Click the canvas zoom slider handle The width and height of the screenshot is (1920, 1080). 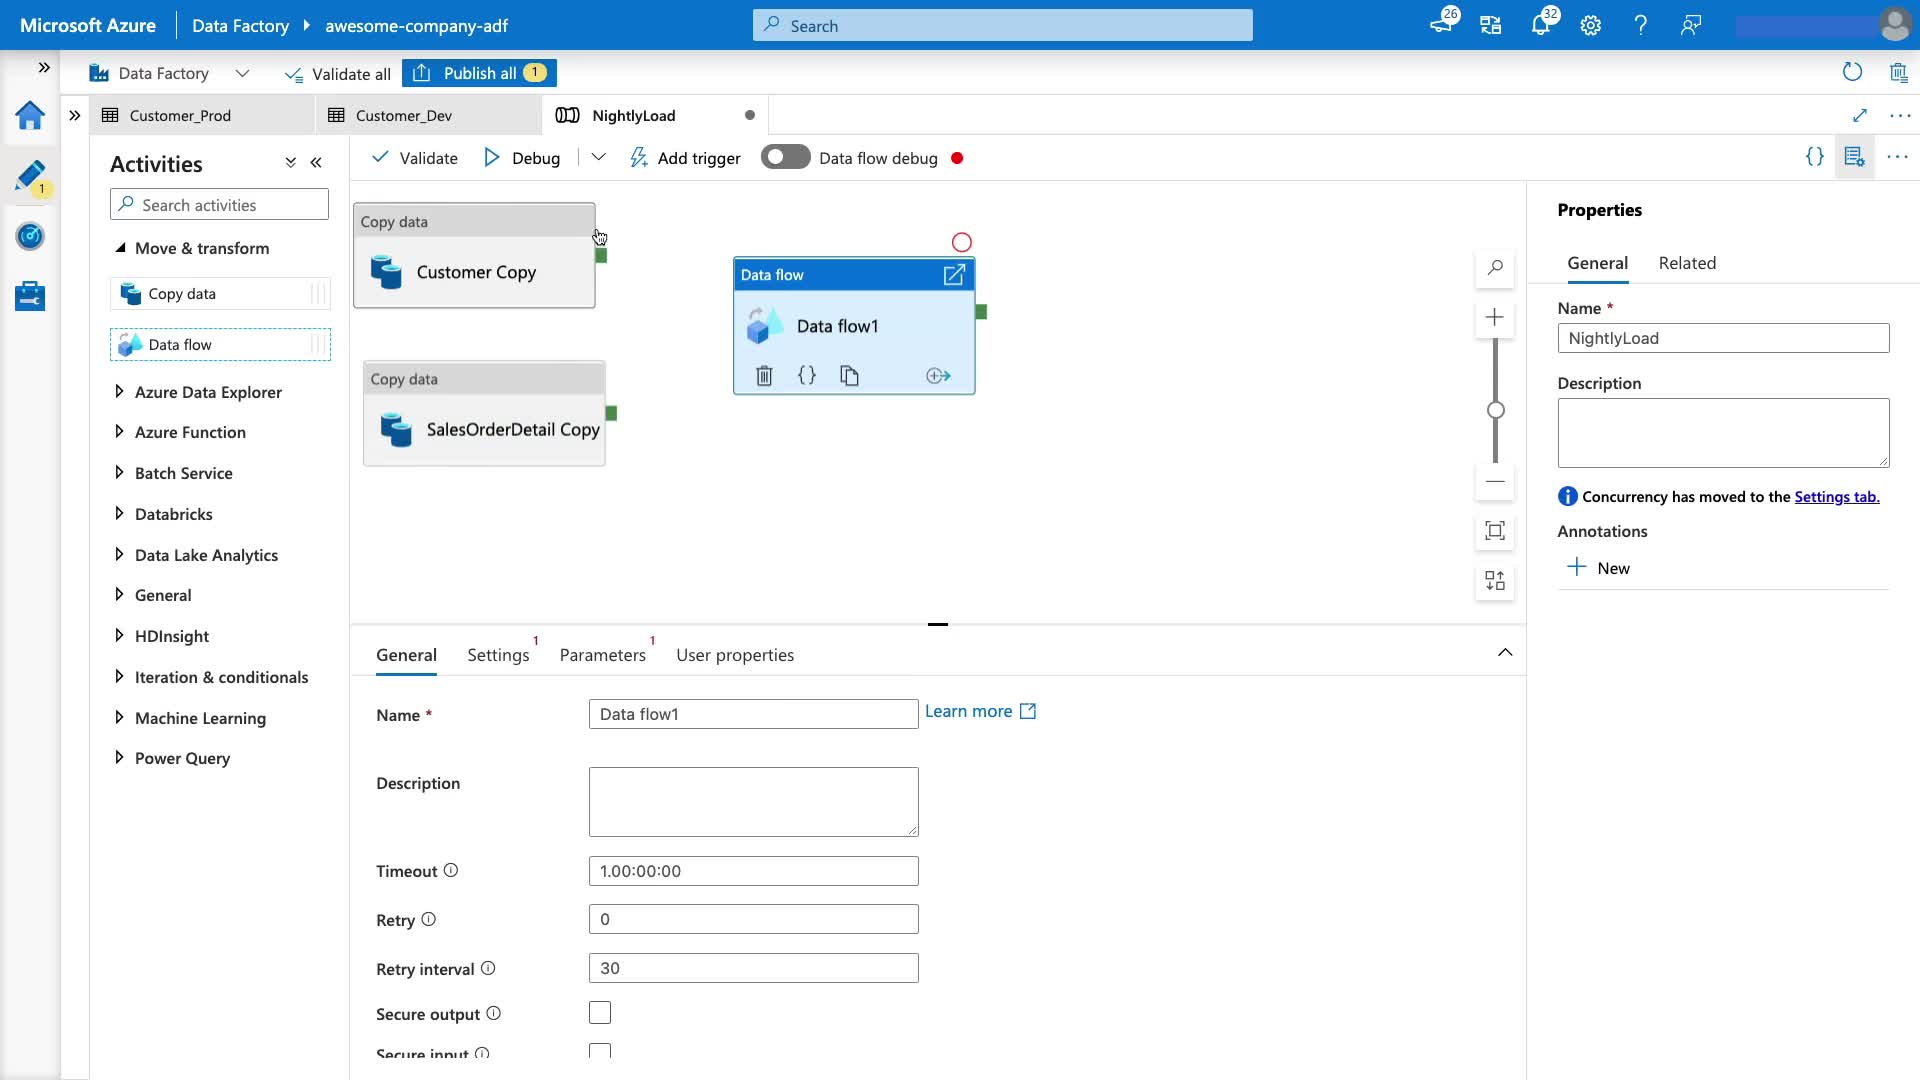tap(1496, 410)
